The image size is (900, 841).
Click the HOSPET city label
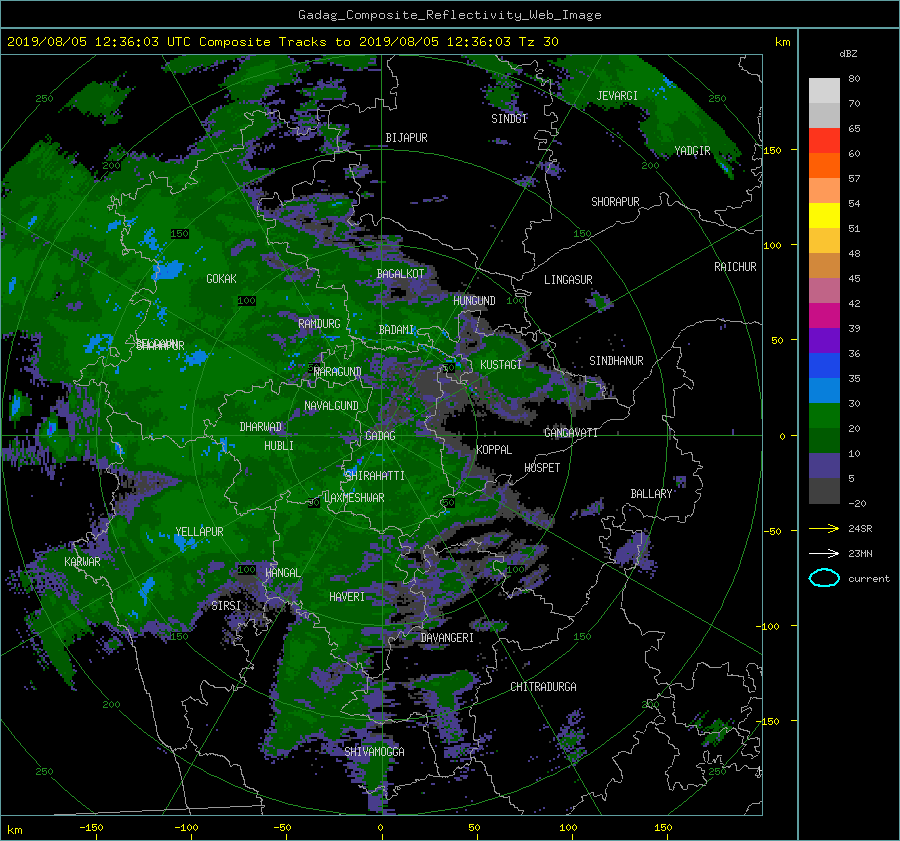point(542,468)
